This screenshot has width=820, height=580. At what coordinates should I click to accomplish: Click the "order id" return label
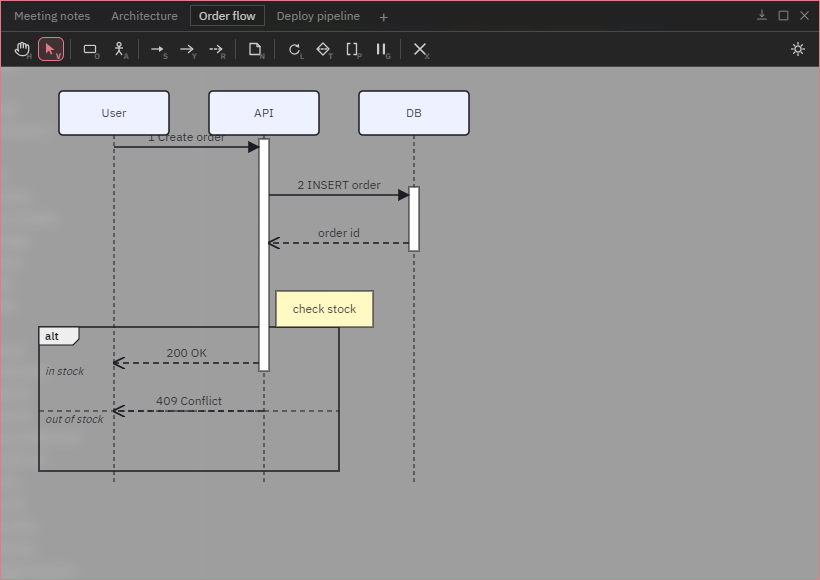pos(339,233)
